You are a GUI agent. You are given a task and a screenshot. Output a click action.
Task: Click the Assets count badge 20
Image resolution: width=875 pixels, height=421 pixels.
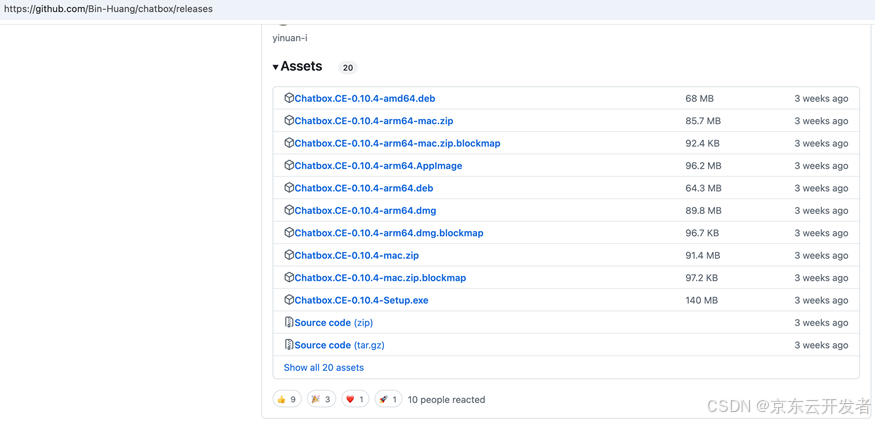348,68
